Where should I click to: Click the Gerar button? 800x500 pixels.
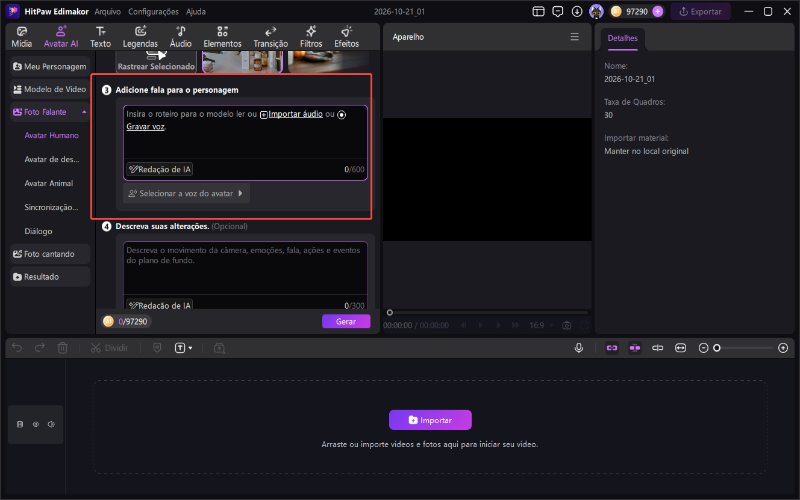point(346,321)
